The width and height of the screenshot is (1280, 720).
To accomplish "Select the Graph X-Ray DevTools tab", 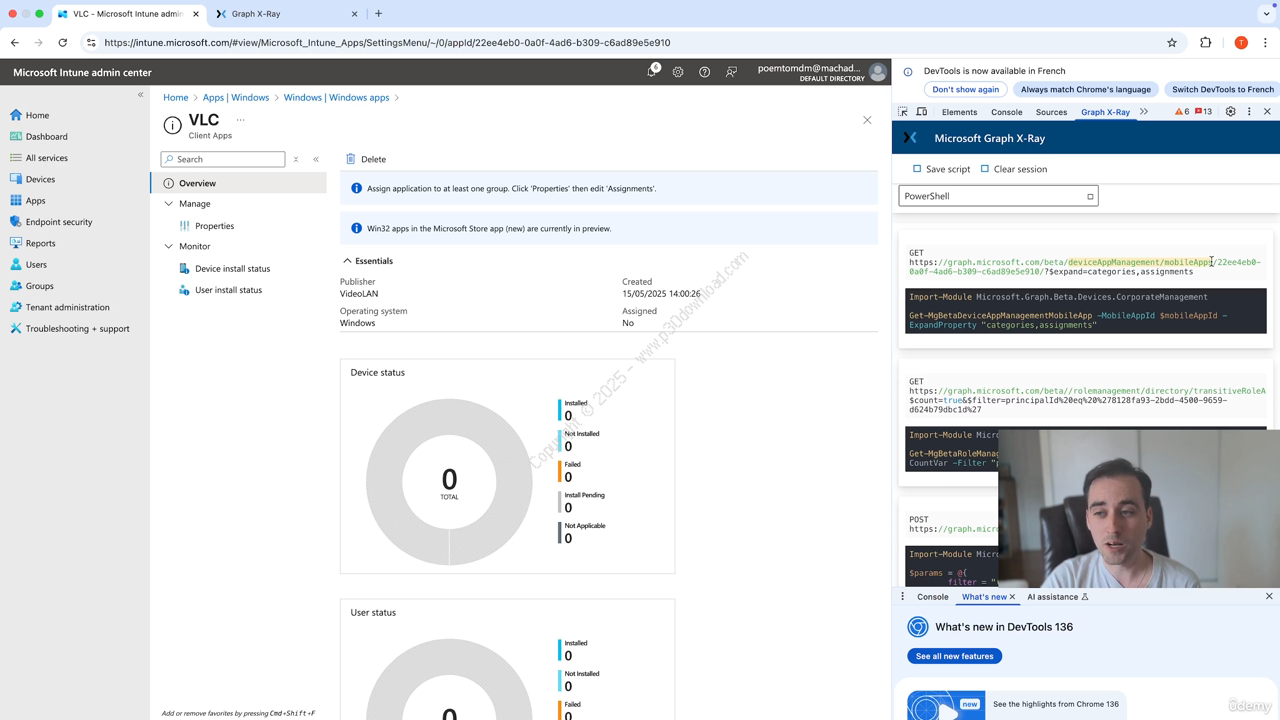I will (1105, 112).
